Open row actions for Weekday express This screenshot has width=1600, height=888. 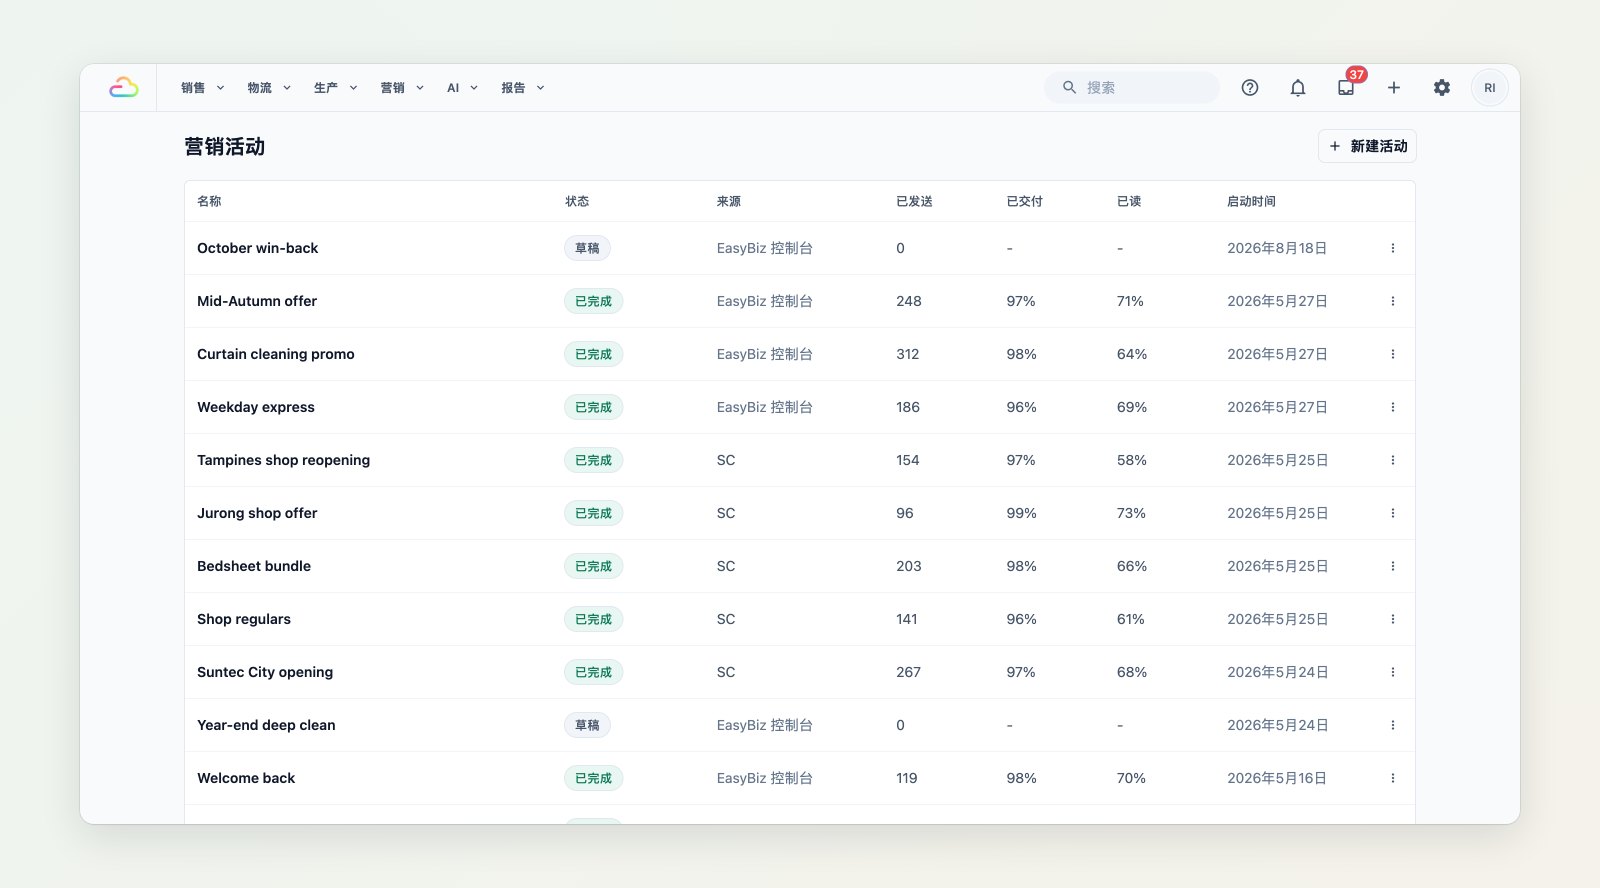pyautogui.click(x=1393, y=407)
